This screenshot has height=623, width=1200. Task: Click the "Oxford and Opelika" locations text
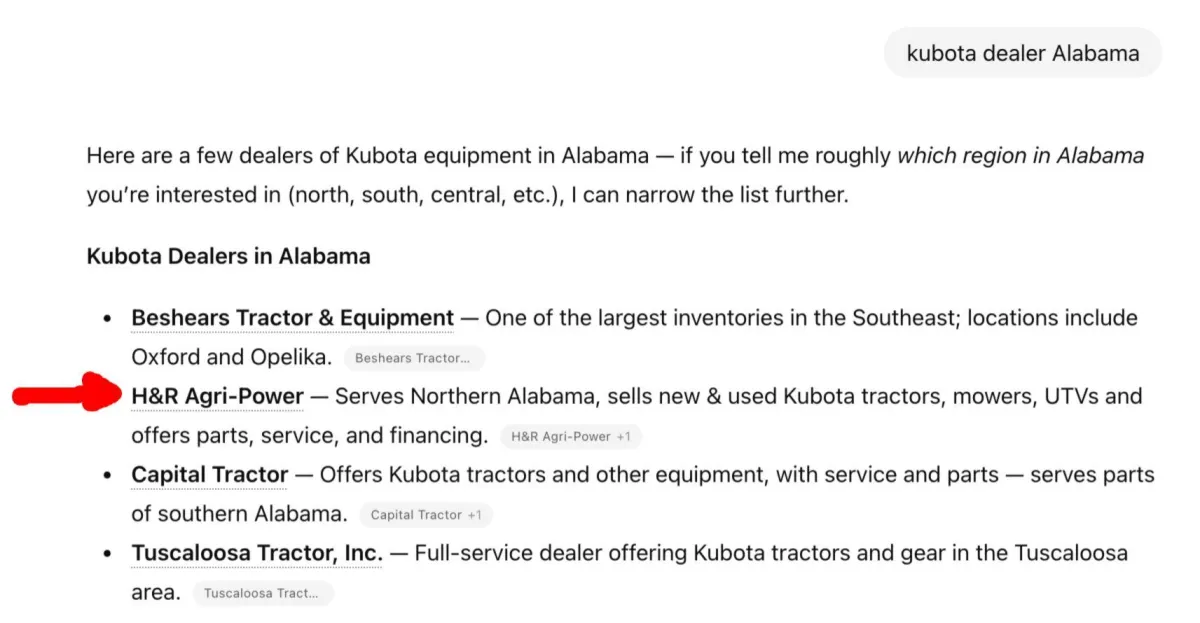point(231,357)
